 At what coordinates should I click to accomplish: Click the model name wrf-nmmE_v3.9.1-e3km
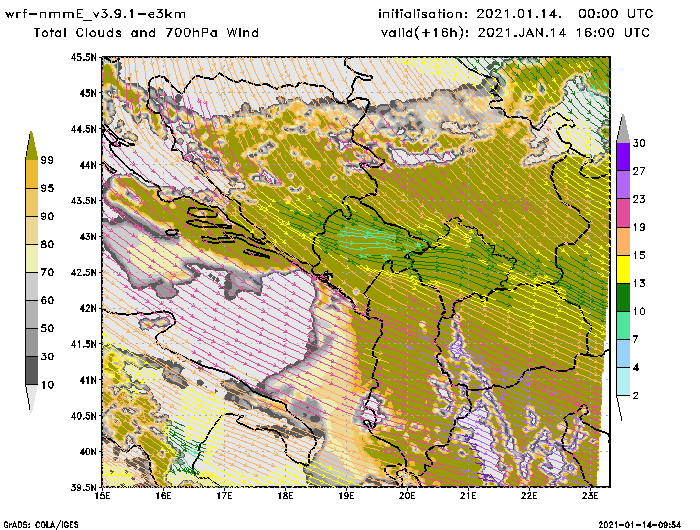95,14
